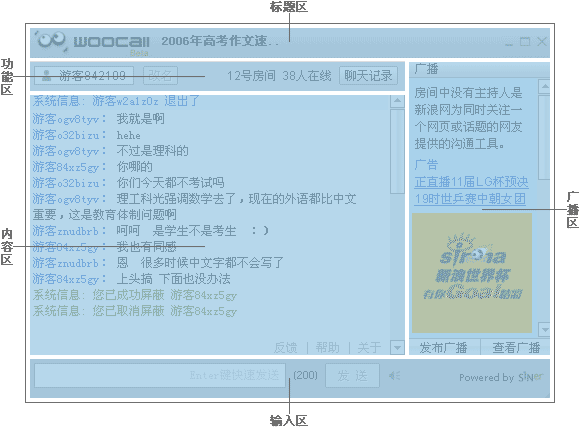Screen dimensions: 580x427
Task: Open the 19时世乒赛中朝女团 link
Action: coord(470,199)
